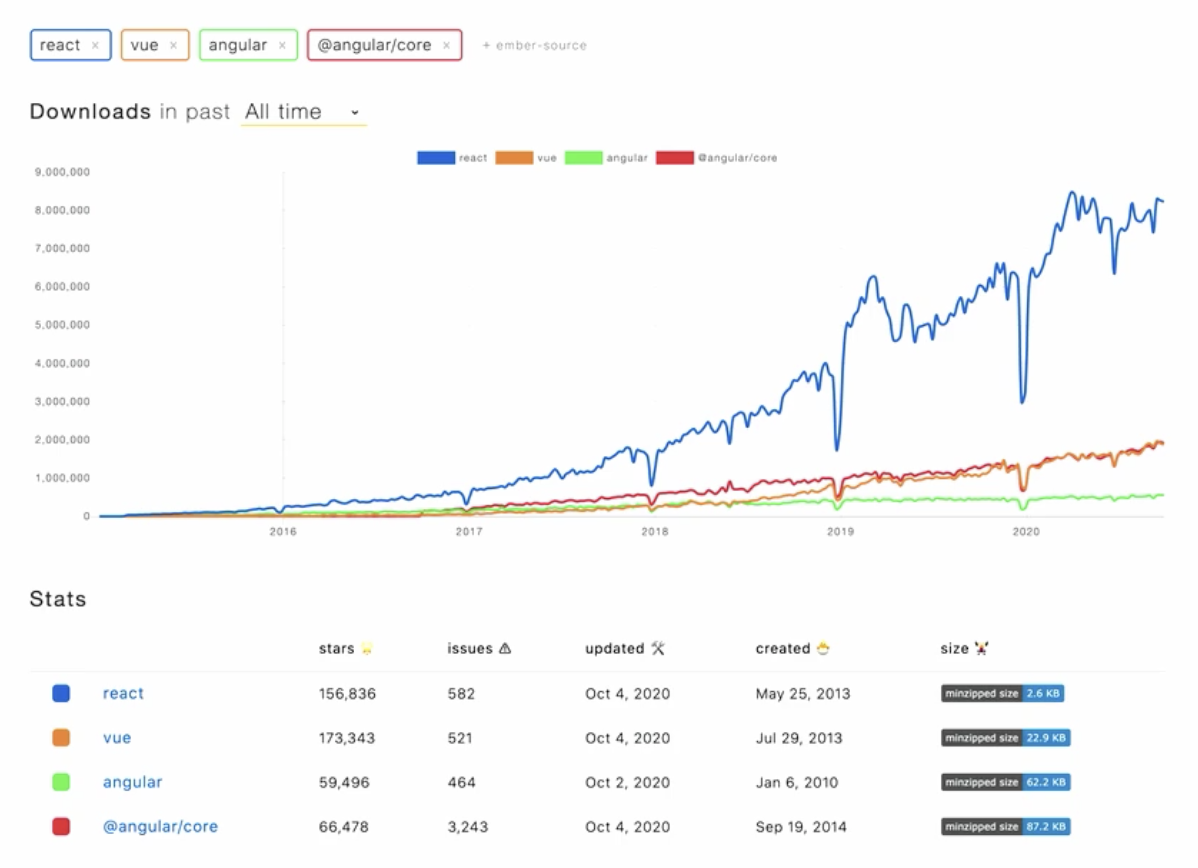This screenshot has height=868, width=1198.
Task: Click the warning icon beside issues header
Action: (505, 649)
